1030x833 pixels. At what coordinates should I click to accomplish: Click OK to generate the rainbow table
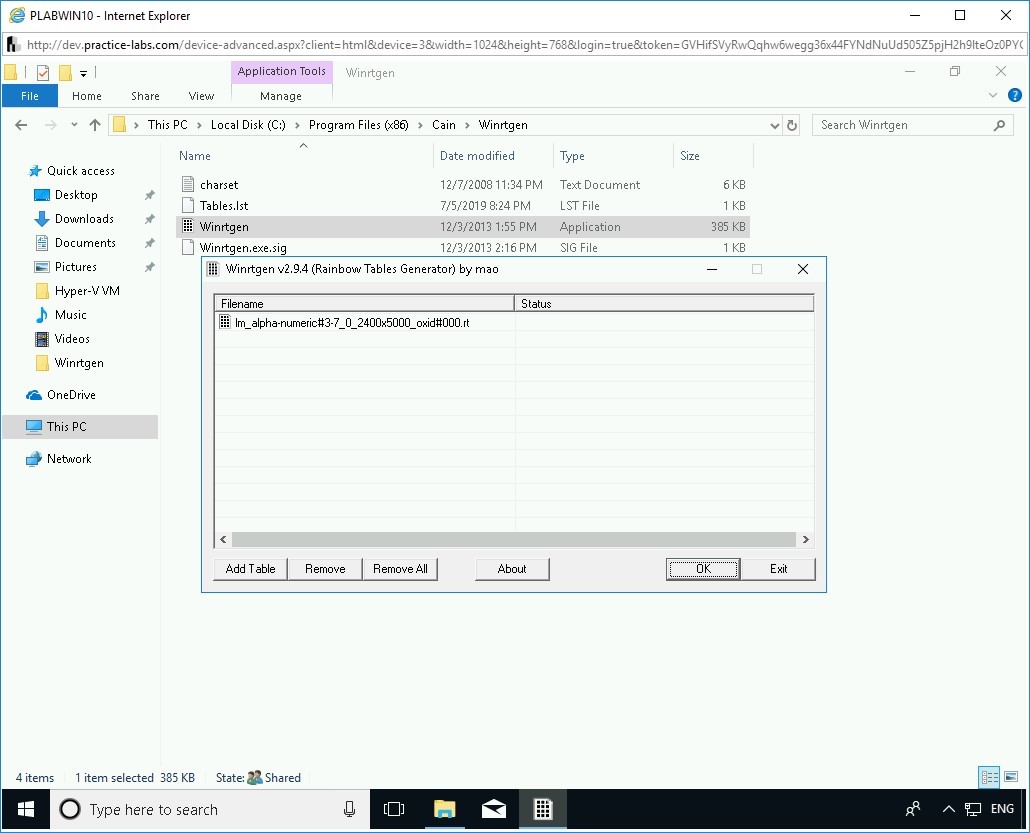(x=702, y=568)
